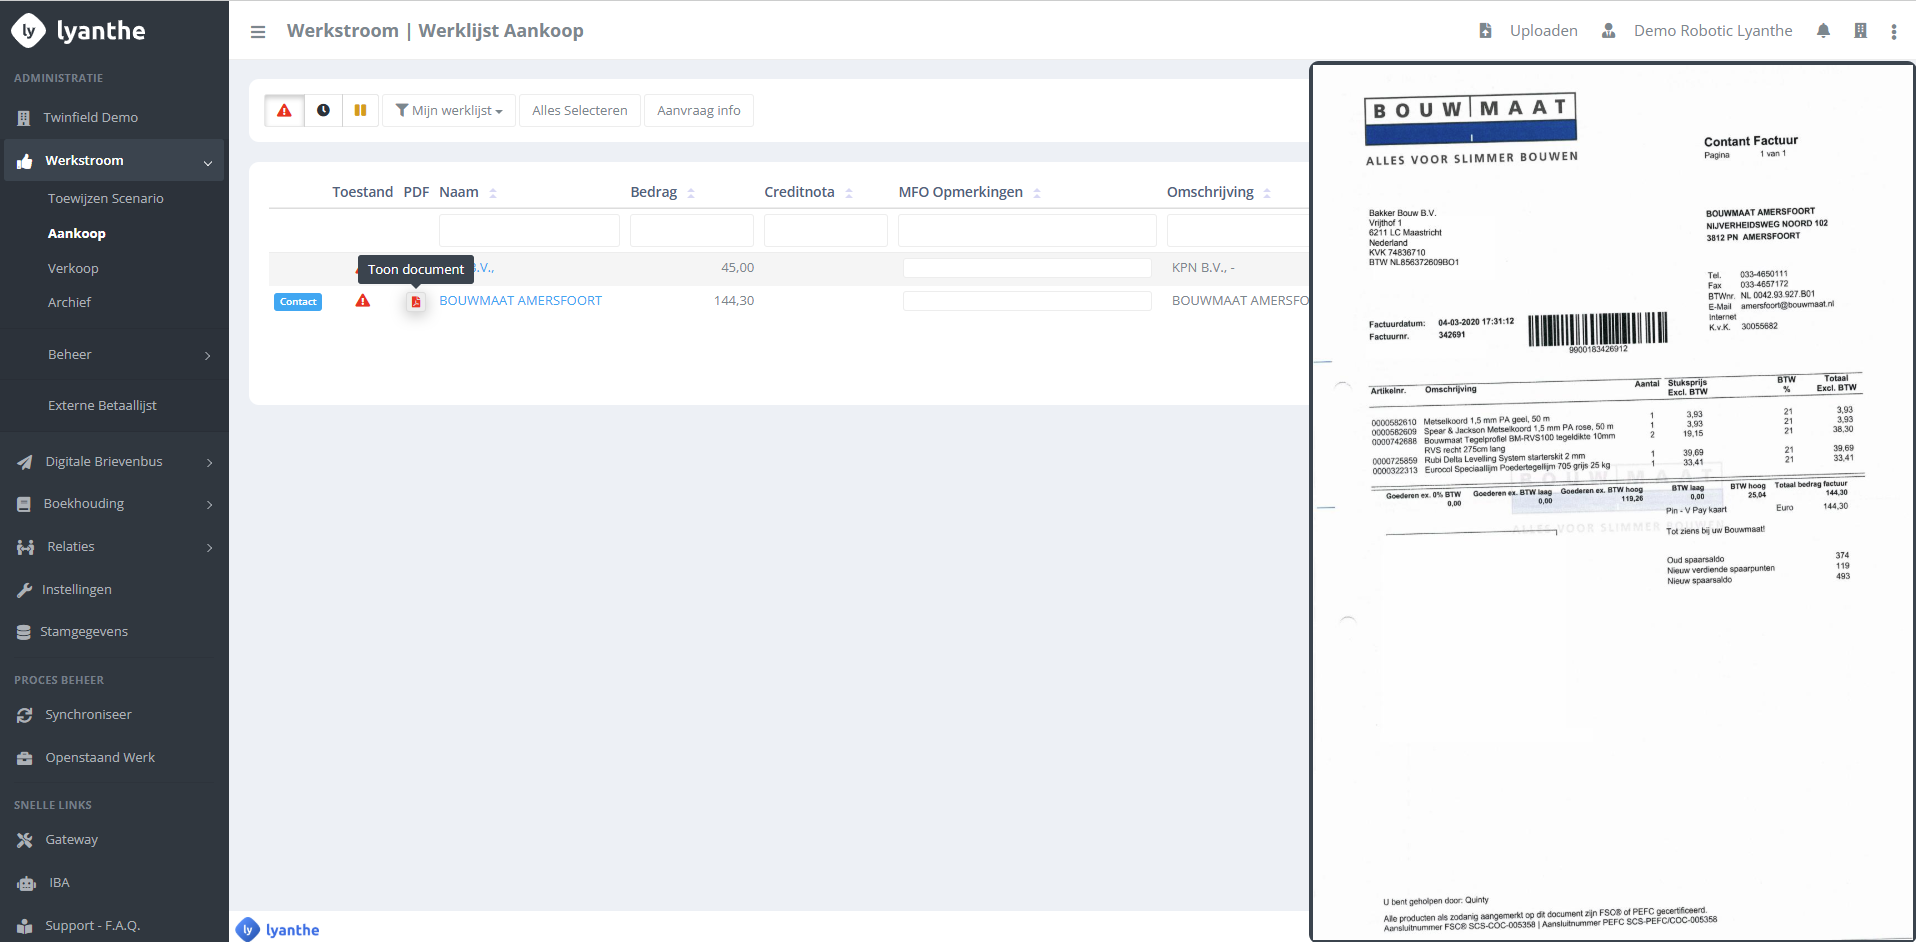Open the notifications bell icon
Viewport: 1916px width, 942px height.
pyautogui.click(x=1823, y=31)
